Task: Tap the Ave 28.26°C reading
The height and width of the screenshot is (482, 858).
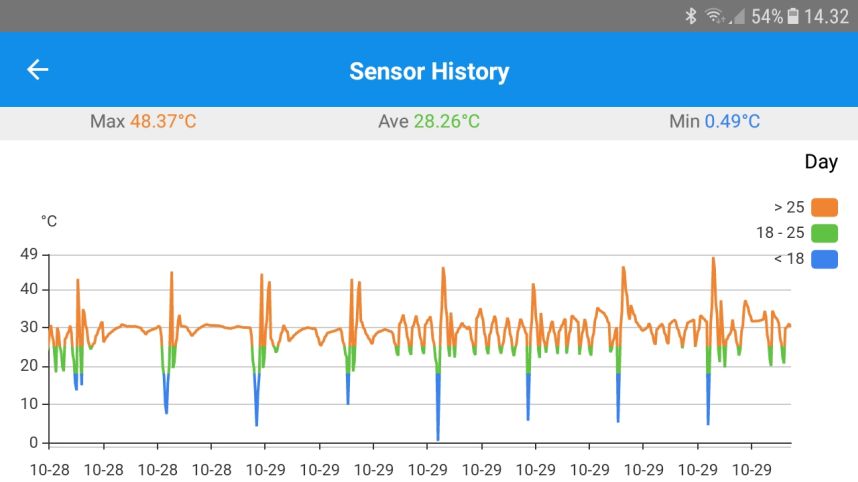Action: [x=429, y=122]
